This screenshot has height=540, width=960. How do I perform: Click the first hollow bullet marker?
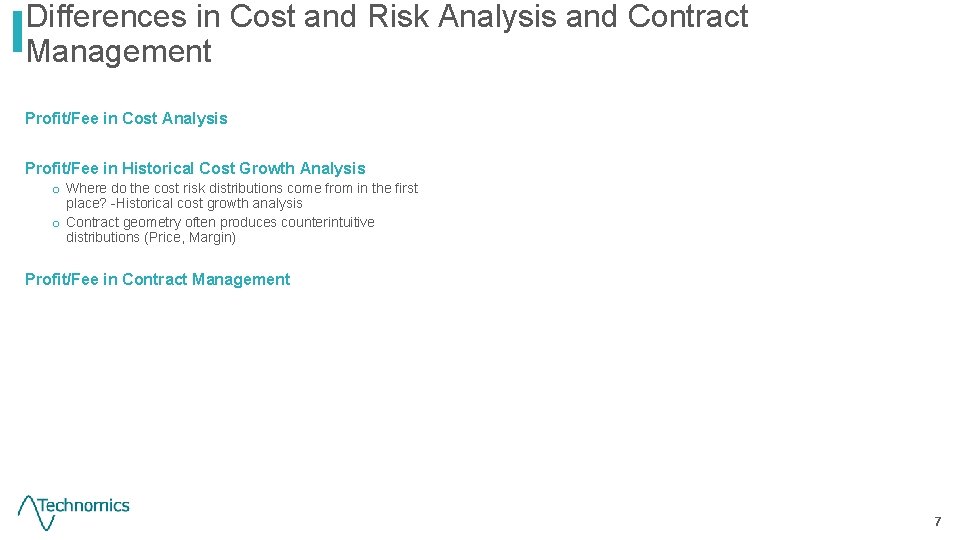(56, 189)
